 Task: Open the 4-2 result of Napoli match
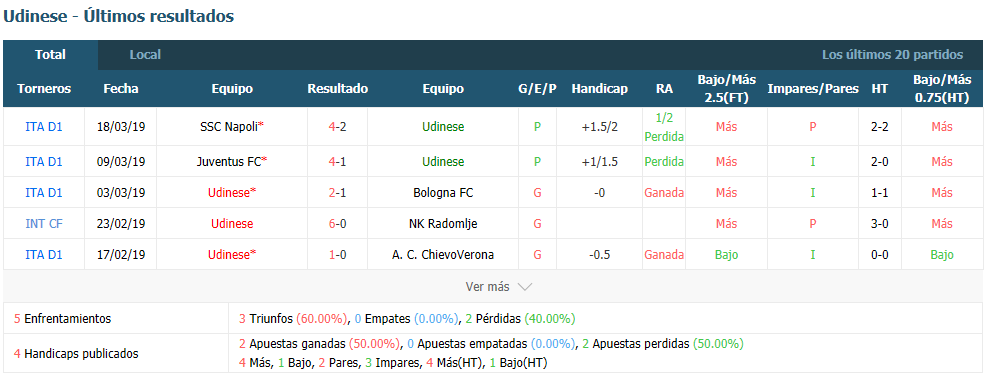(337, 126)
